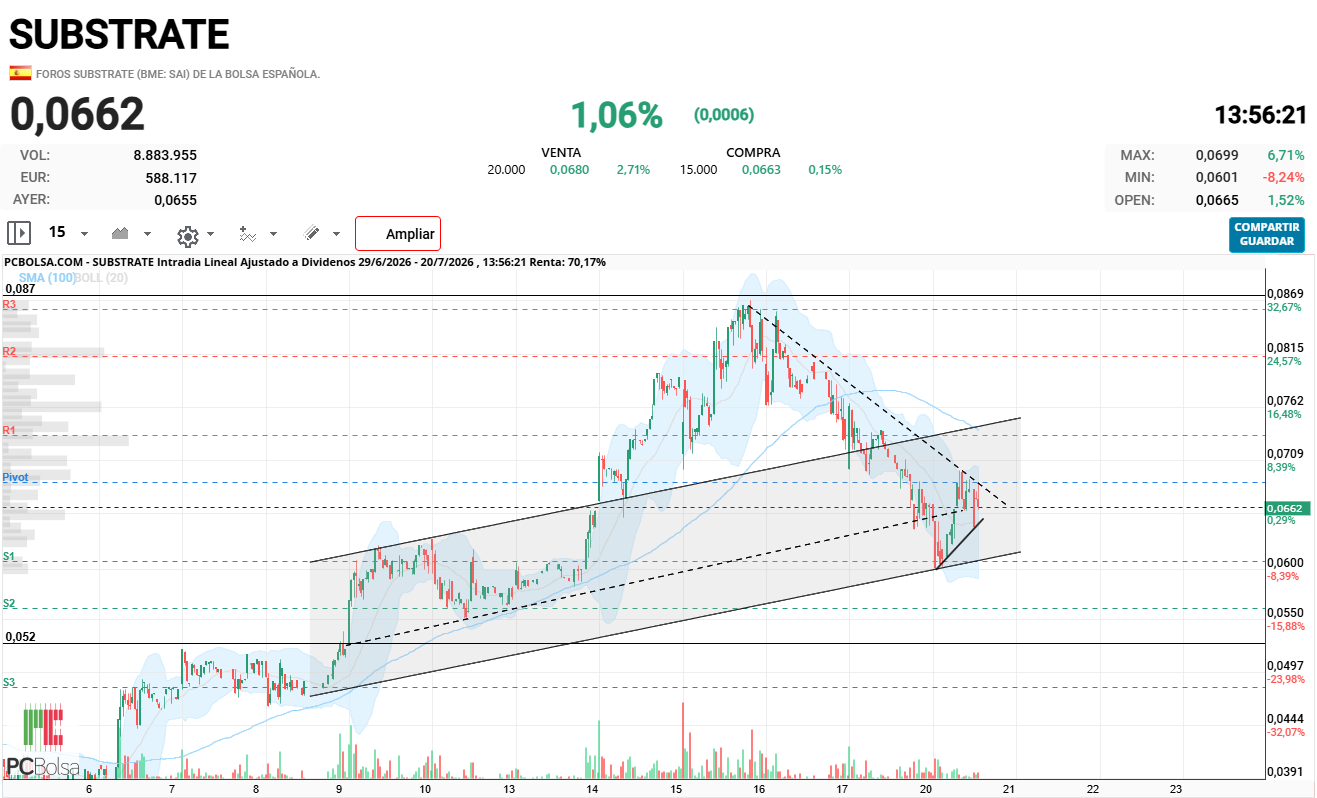Expand the chart type dropdown arrow
Image resolution: width=1317 pixels, height=798 pixels.
coord(148,234)
